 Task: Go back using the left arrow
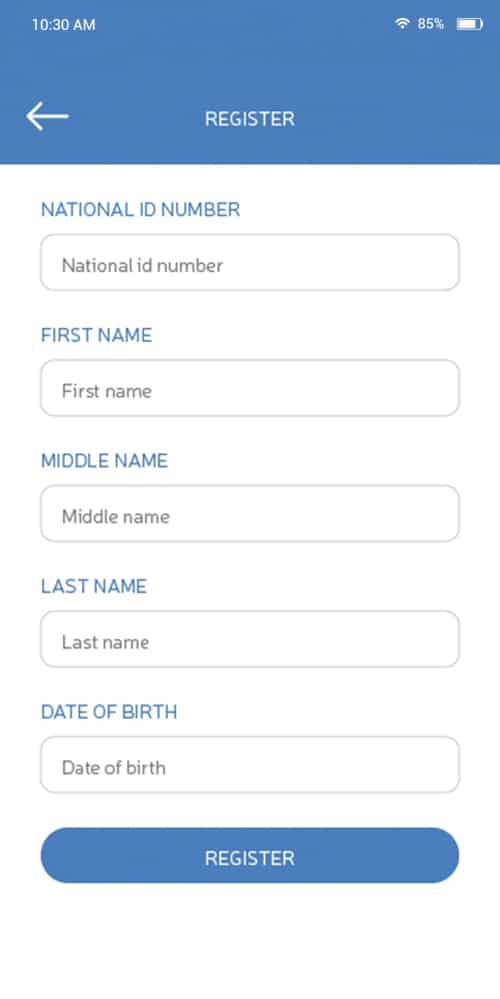click(47, 117)
